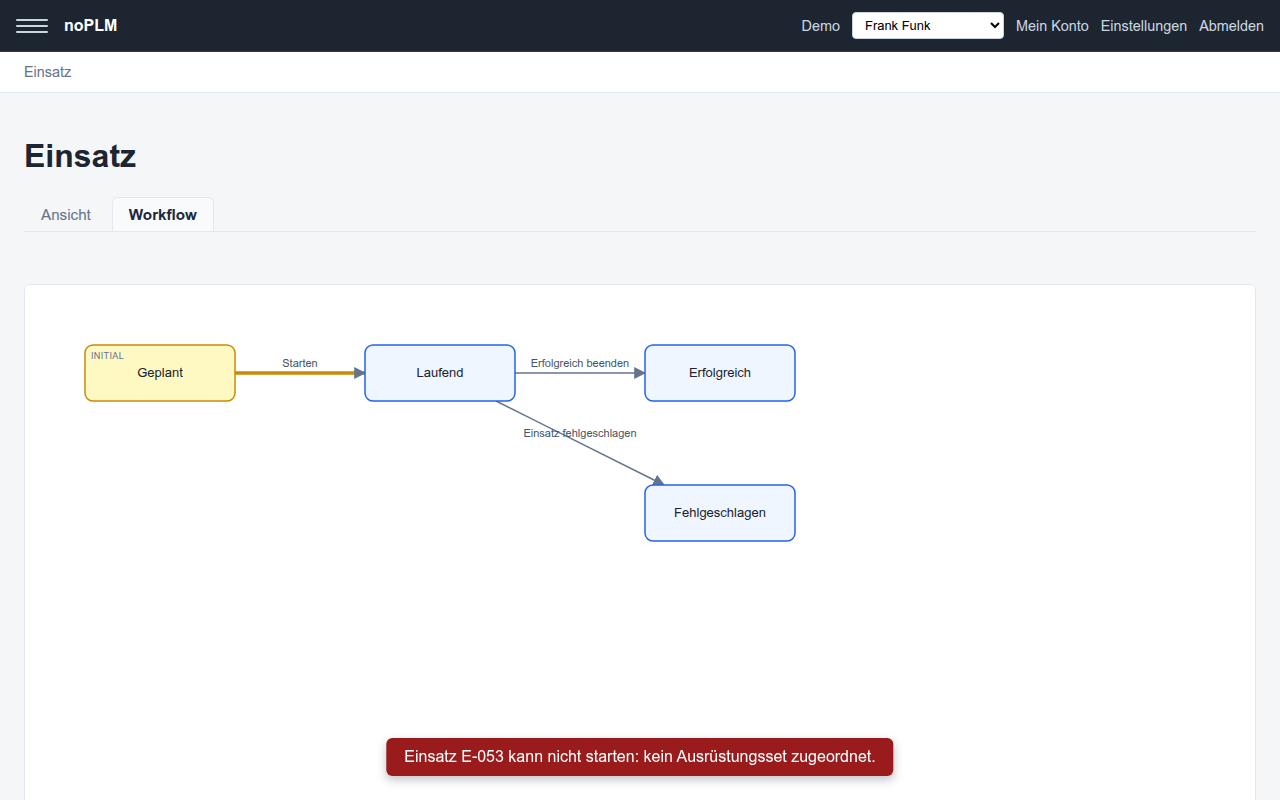Viewport: 1280px width, 800px height.
Task: Open the hamburger navigation menu
Action: coord(32,26)
